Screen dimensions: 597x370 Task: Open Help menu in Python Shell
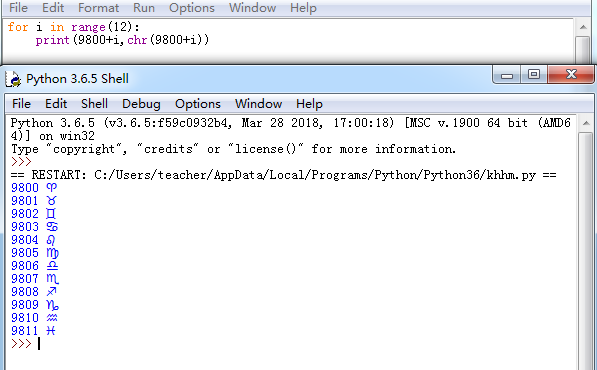click(309, 104)
